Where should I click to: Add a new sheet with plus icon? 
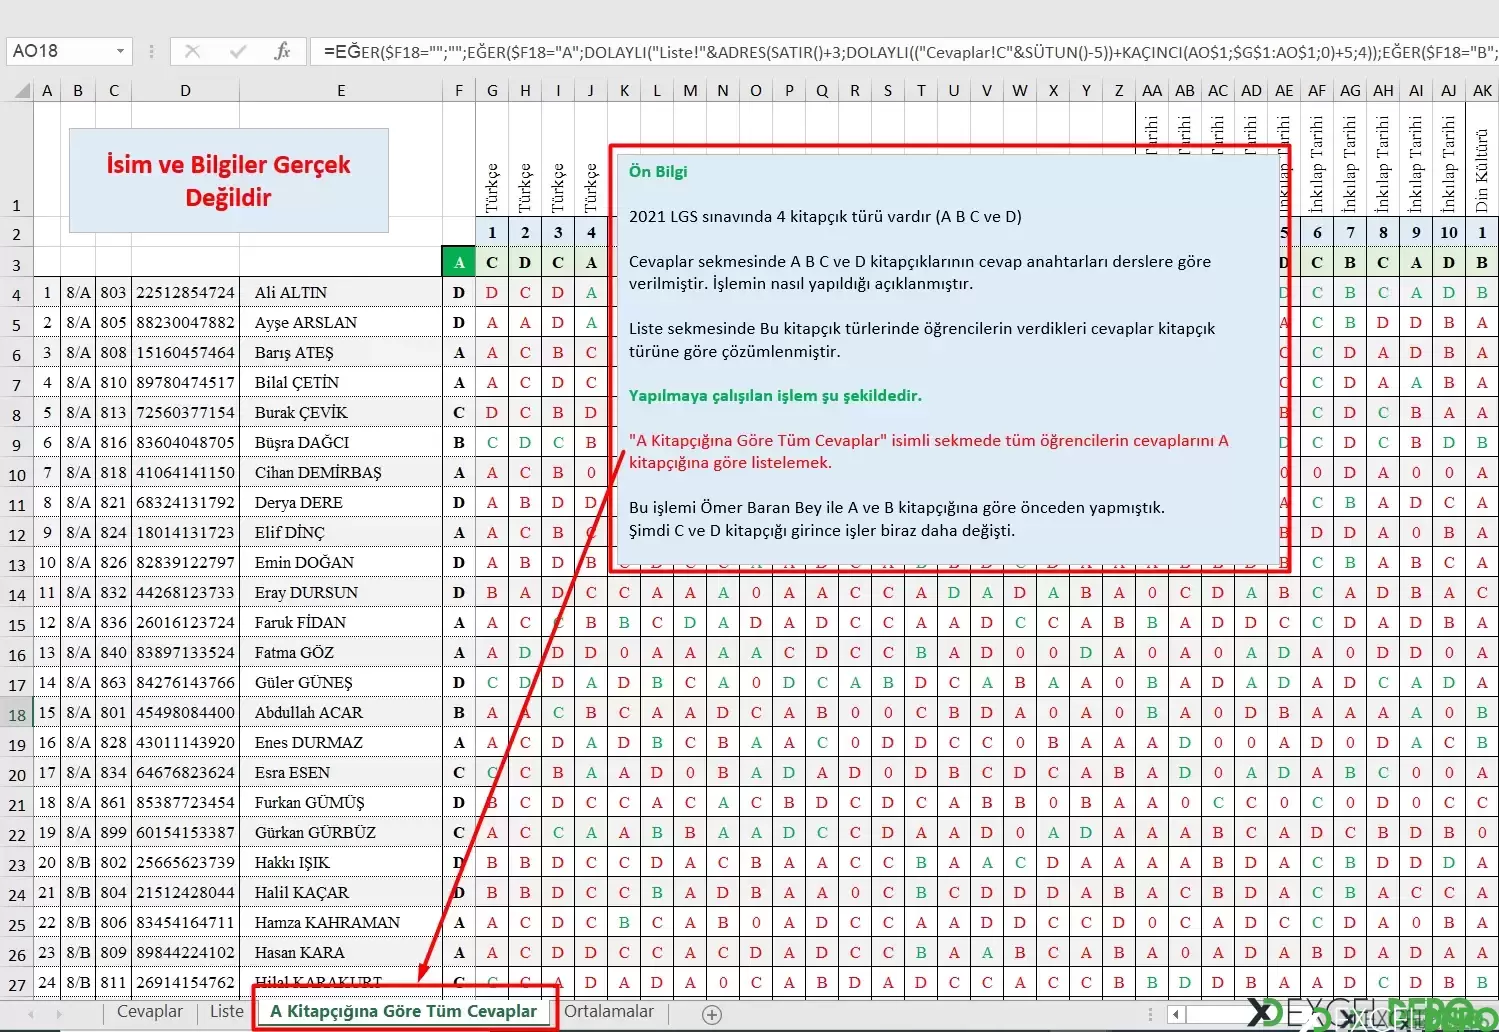point(712,1015)
